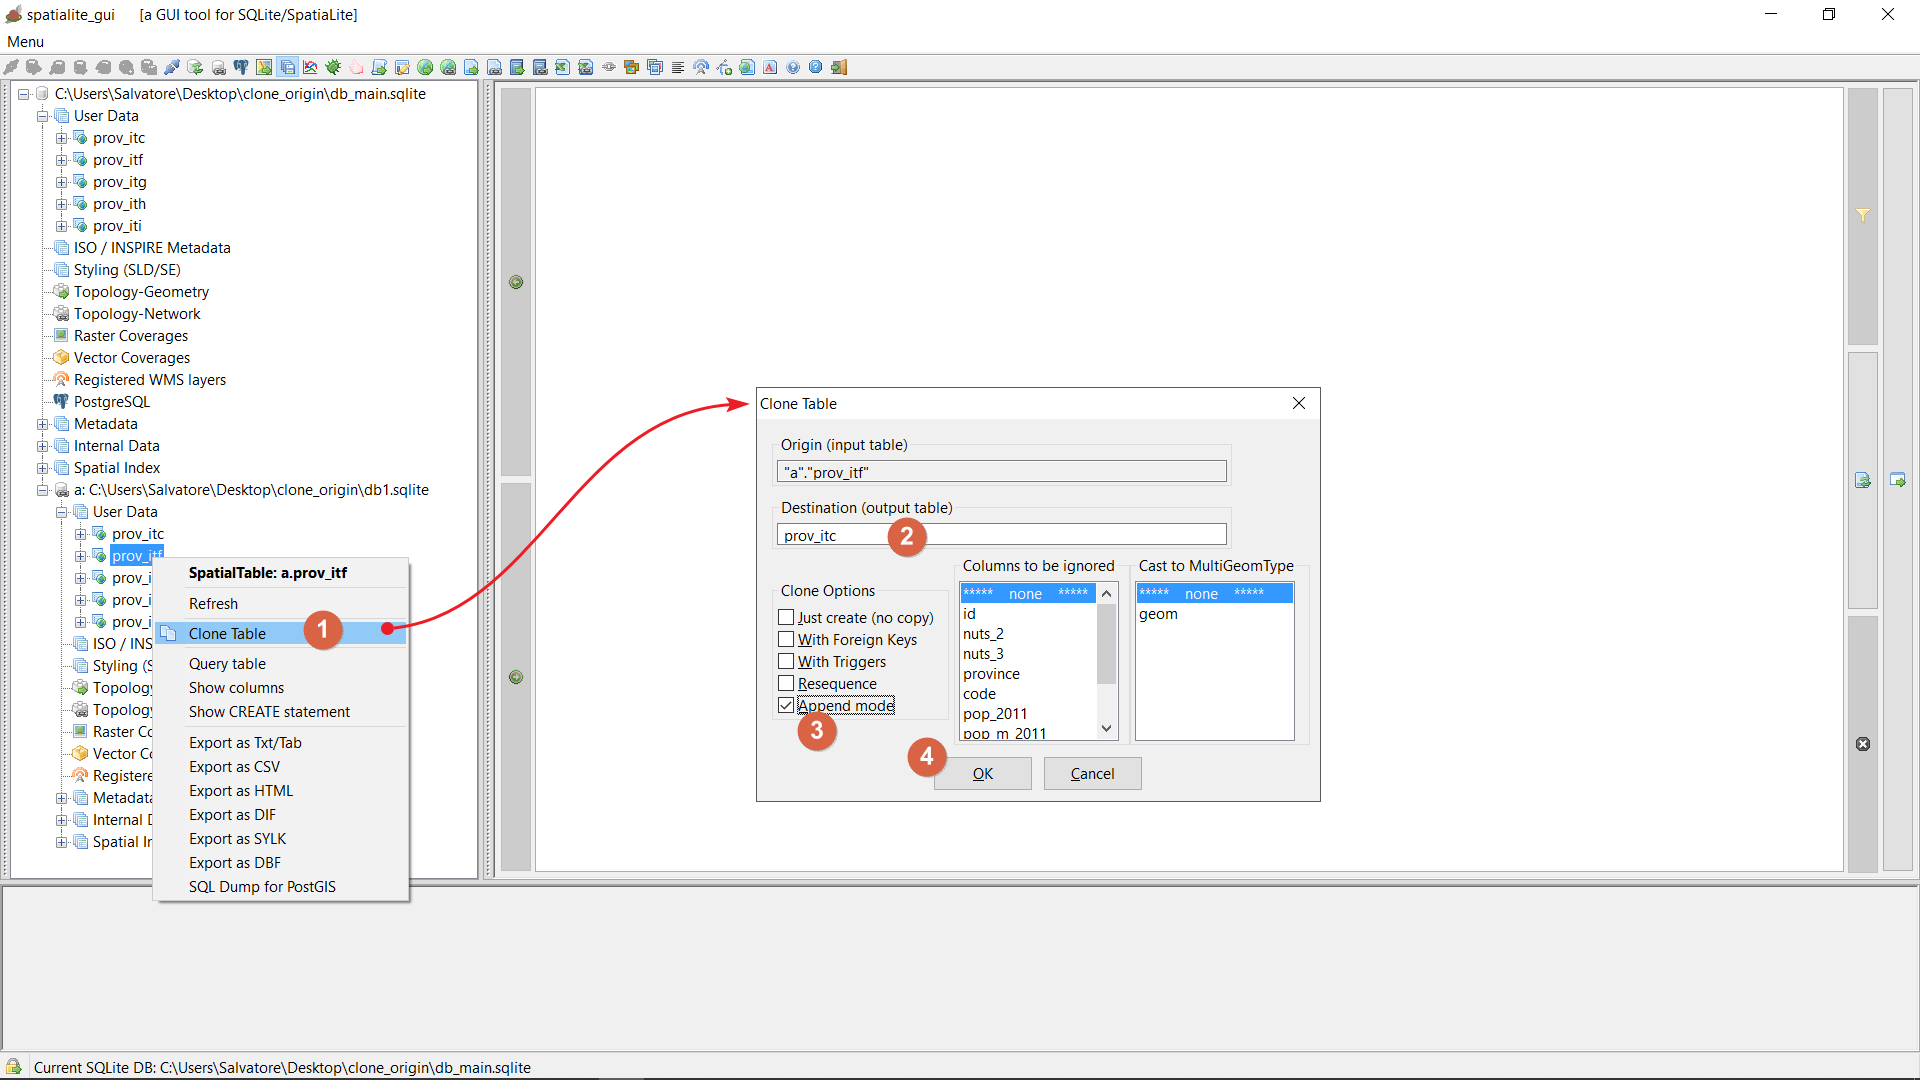Enable With Foreign Keys option
Viewport: 1920px width, 1080px height.
786,639
